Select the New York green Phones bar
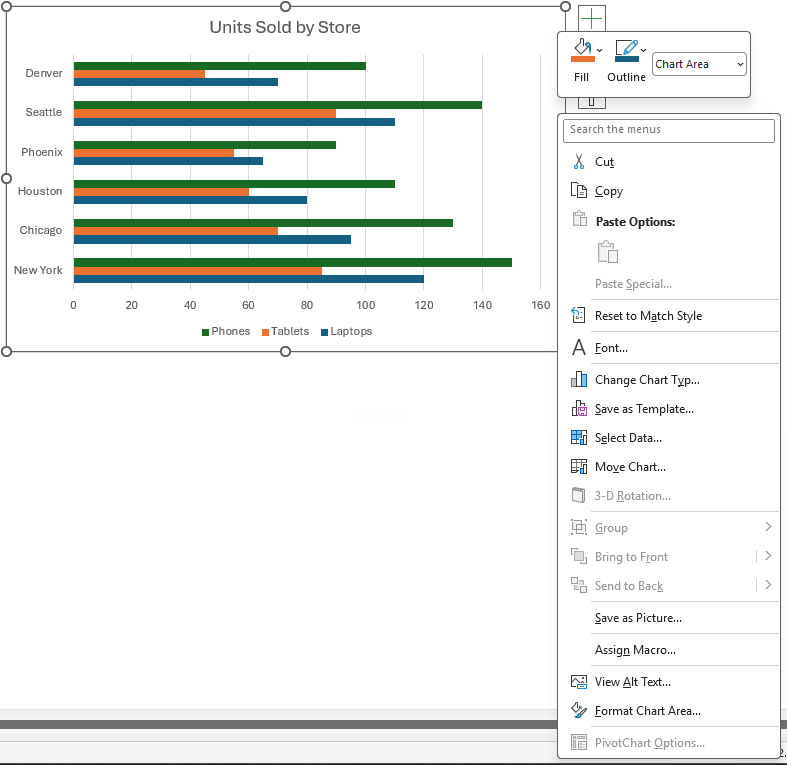The image size is (787, 765). [x=293, y=263]
